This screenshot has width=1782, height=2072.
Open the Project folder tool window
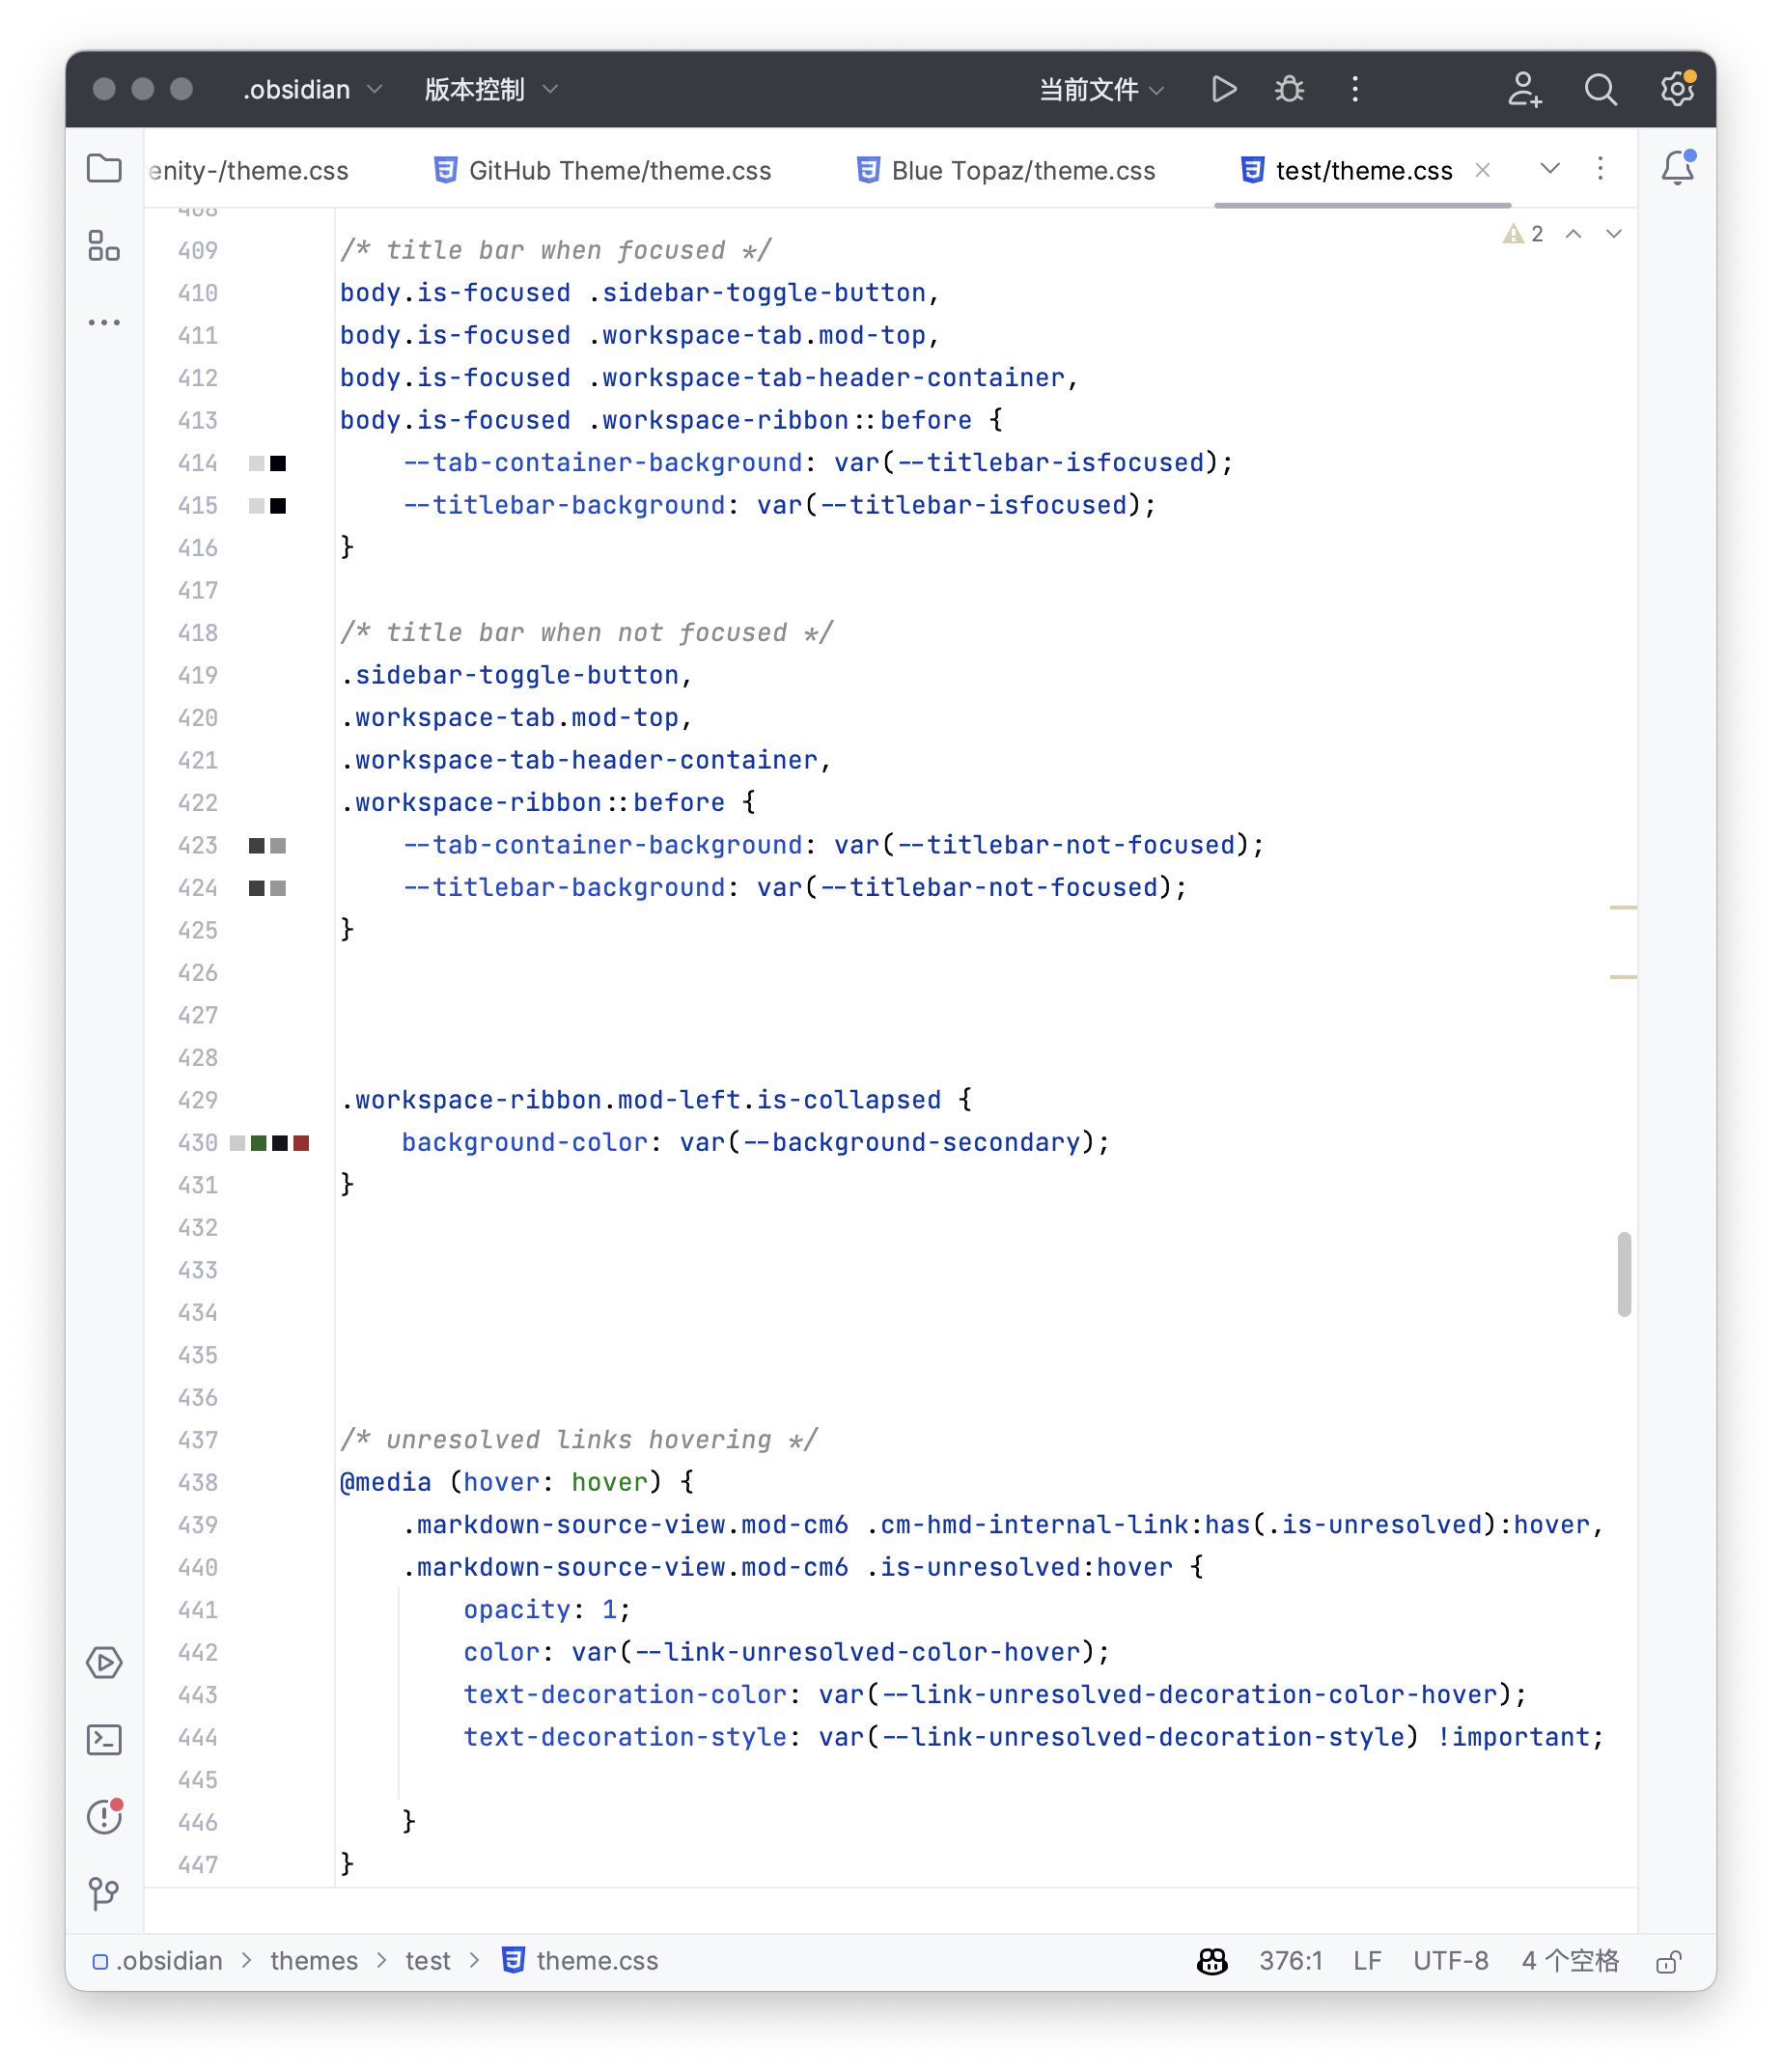pos(104,168)
